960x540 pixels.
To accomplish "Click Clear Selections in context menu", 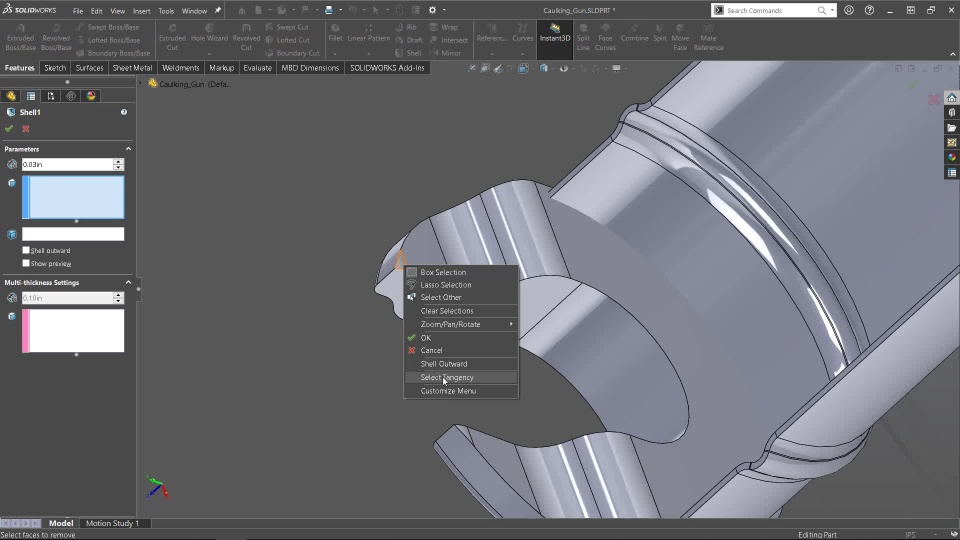I will click(x=447, y=311).
